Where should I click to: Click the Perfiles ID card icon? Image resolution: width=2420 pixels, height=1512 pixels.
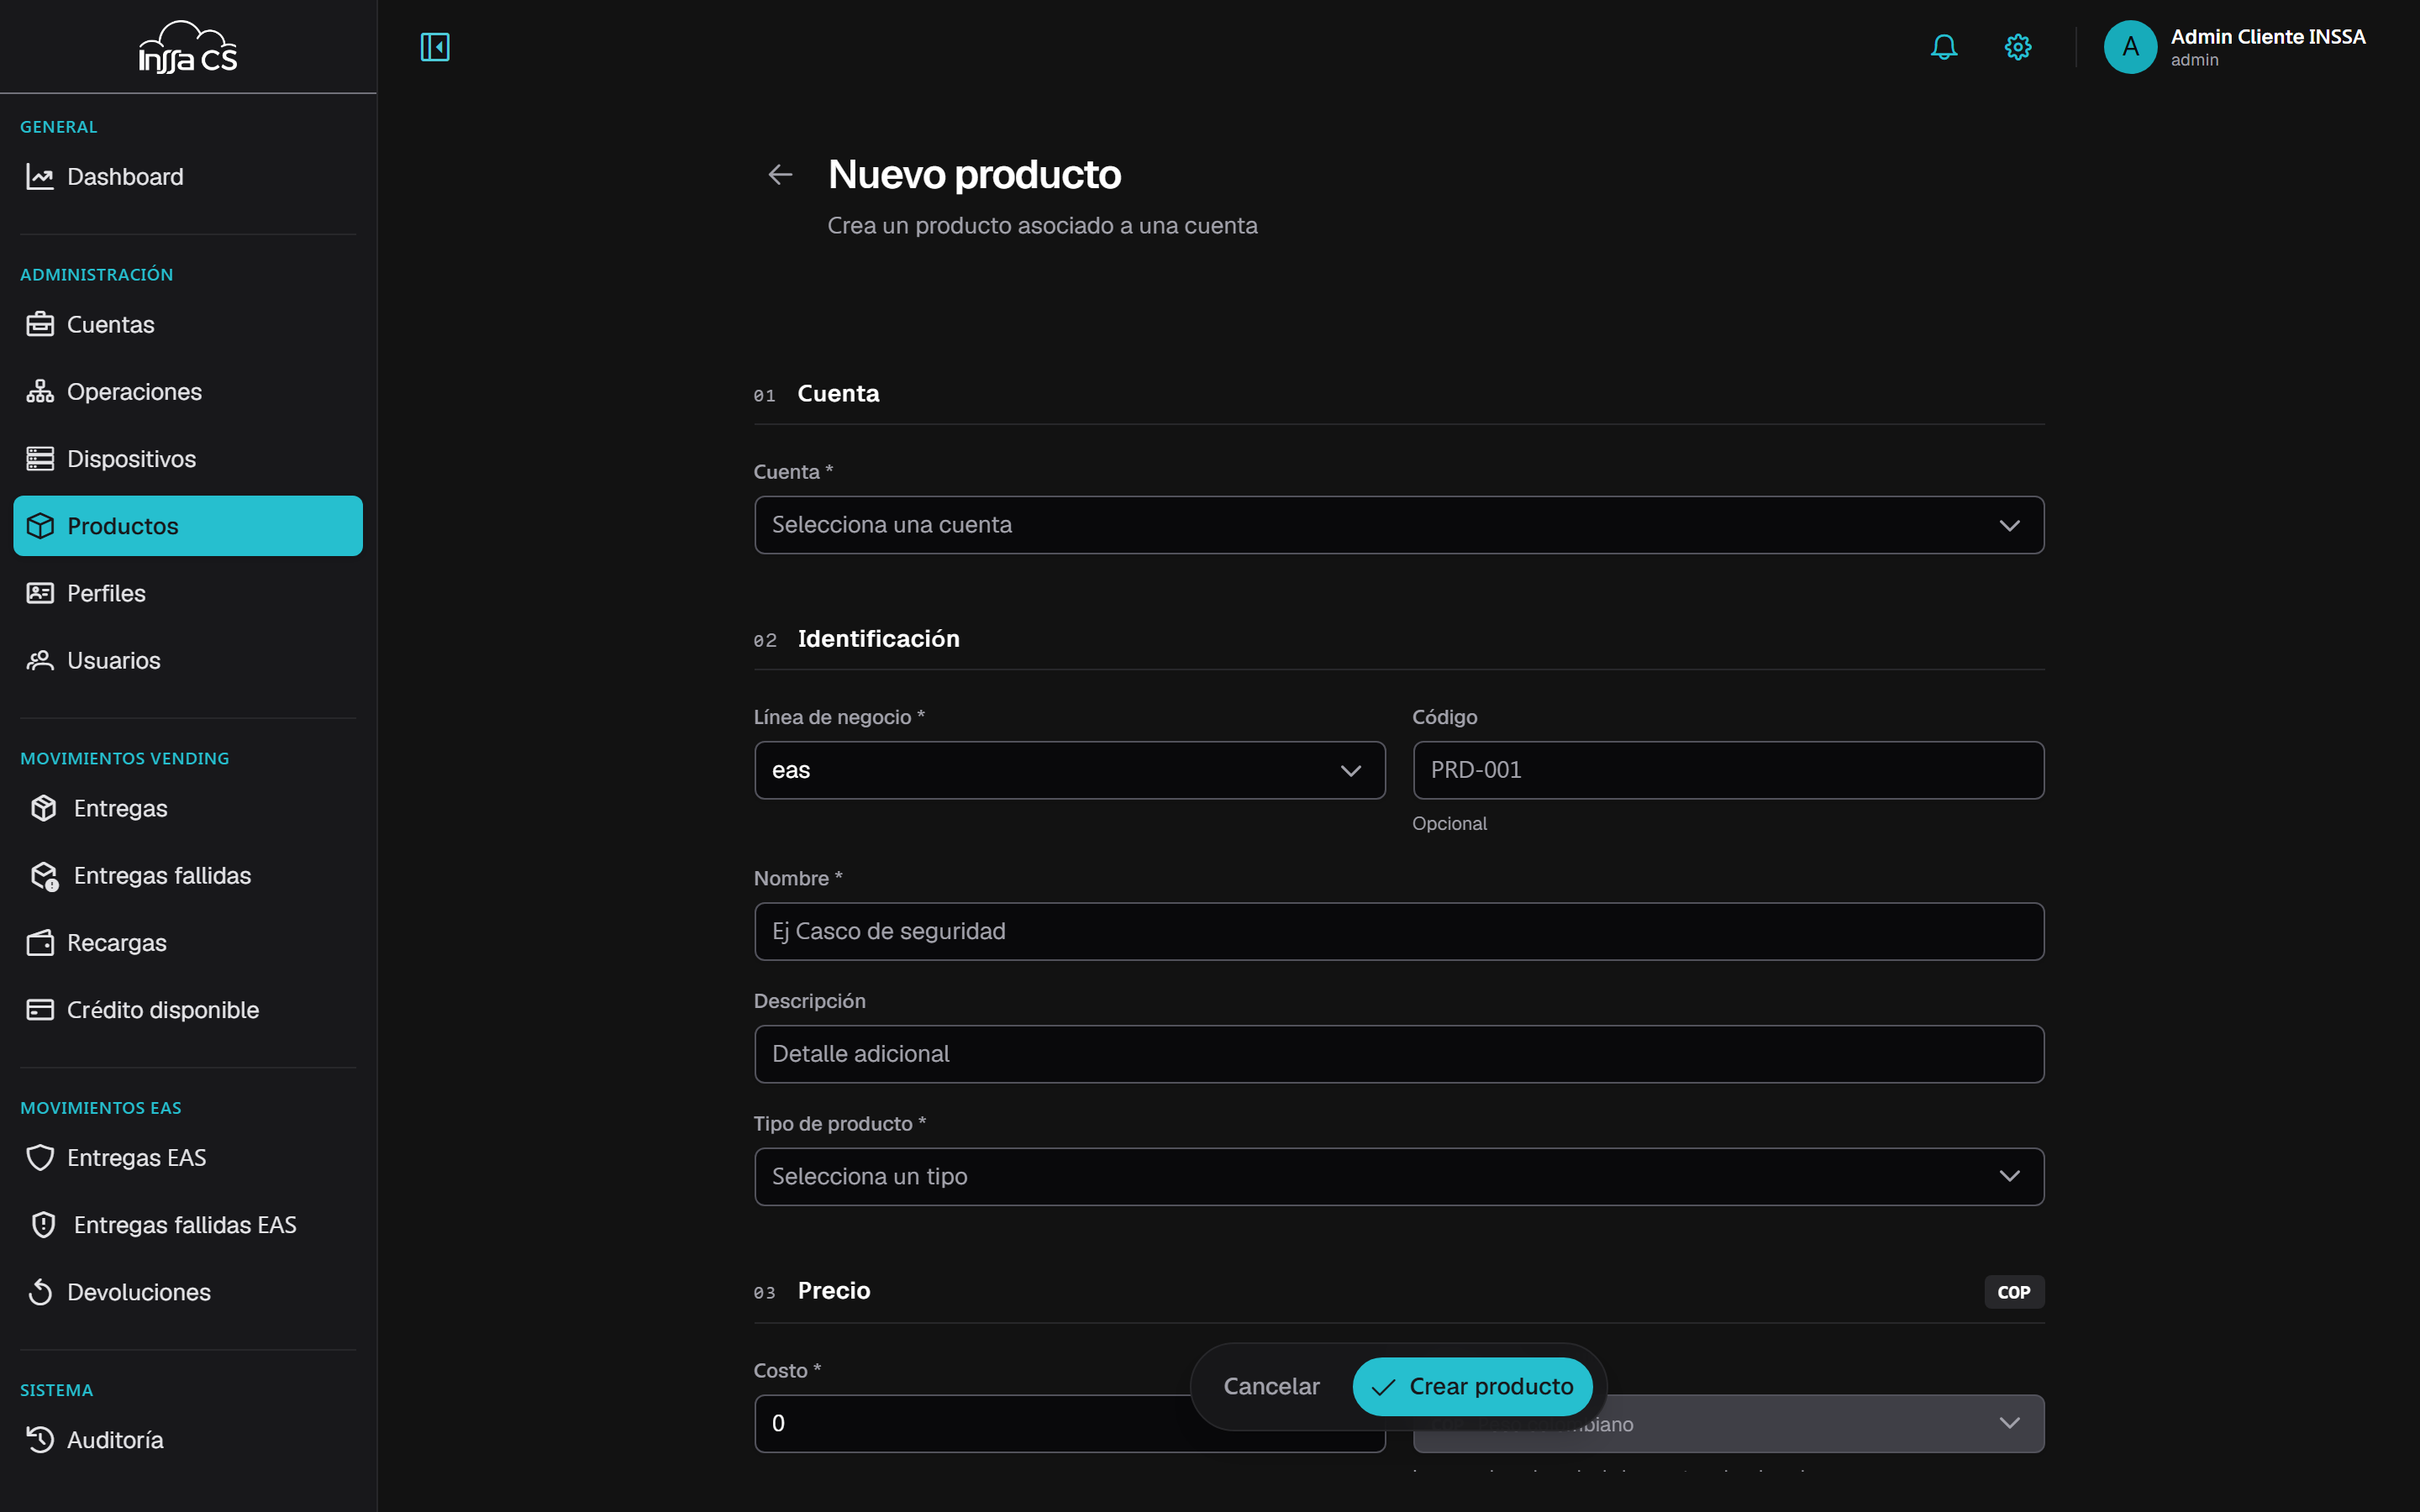(40, 593)
